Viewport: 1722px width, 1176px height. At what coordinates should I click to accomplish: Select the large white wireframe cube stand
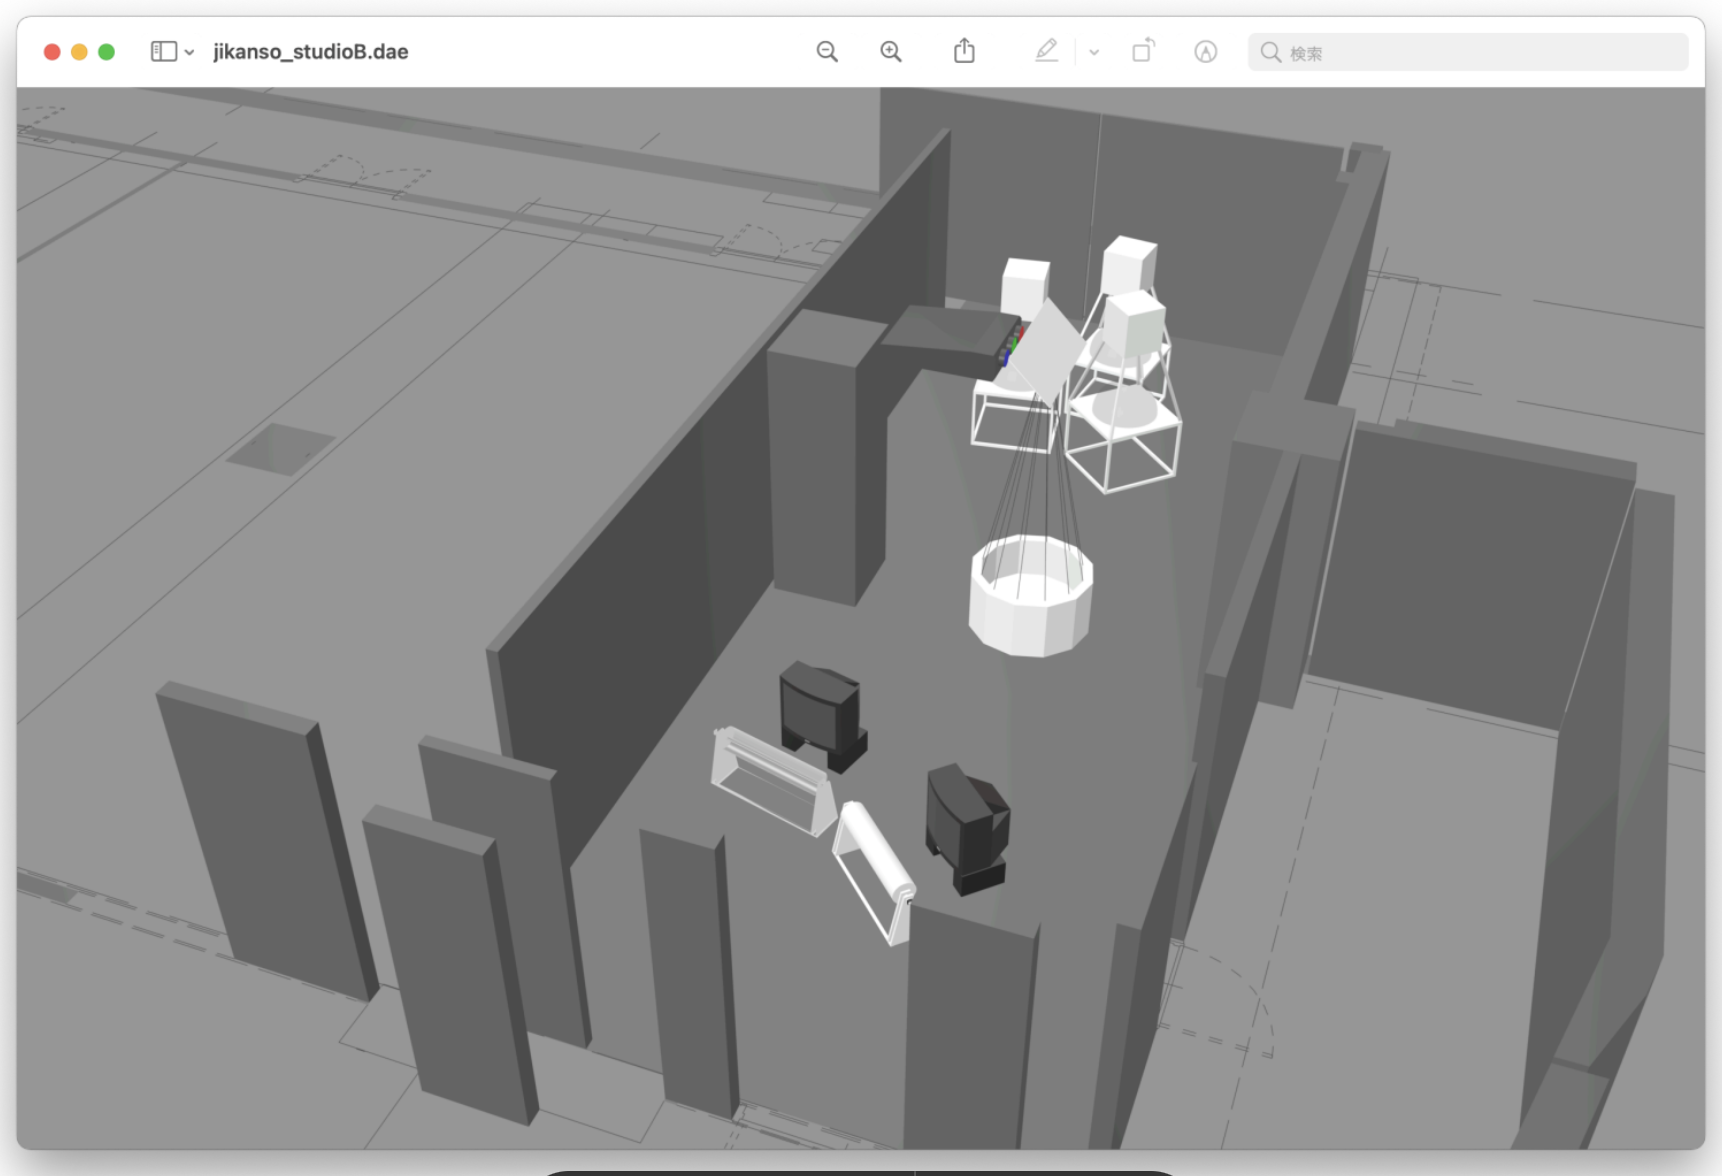(x=1123, y=445)
